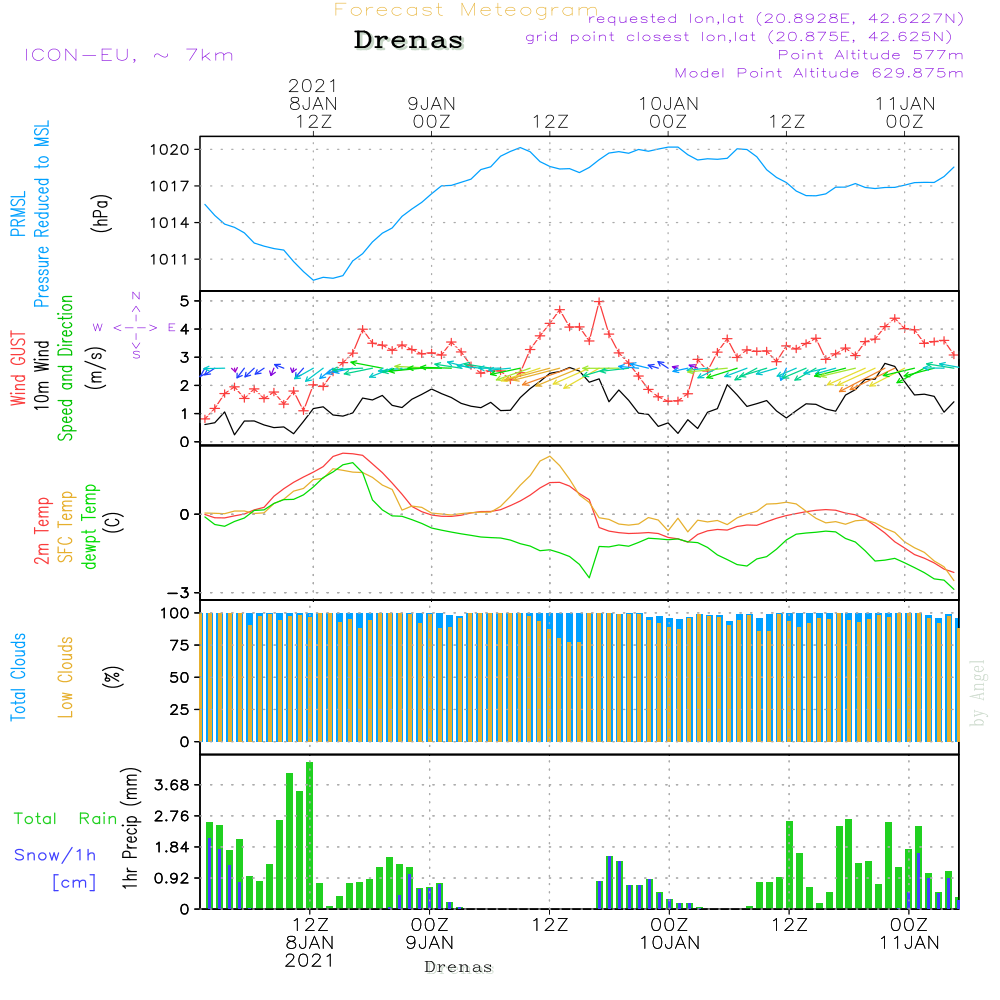Click the 100 tick on cloud axis
The width and height of the screenshot is (1000, 1000).
pos(175,613)
